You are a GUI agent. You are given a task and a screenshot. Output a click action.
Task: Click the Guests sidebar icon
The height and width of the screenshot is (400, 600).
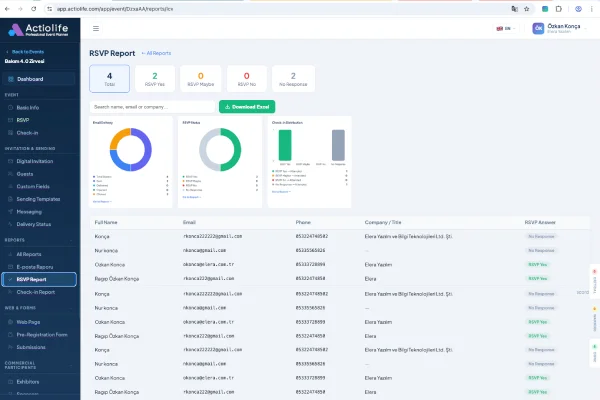[x=9, y=173]
